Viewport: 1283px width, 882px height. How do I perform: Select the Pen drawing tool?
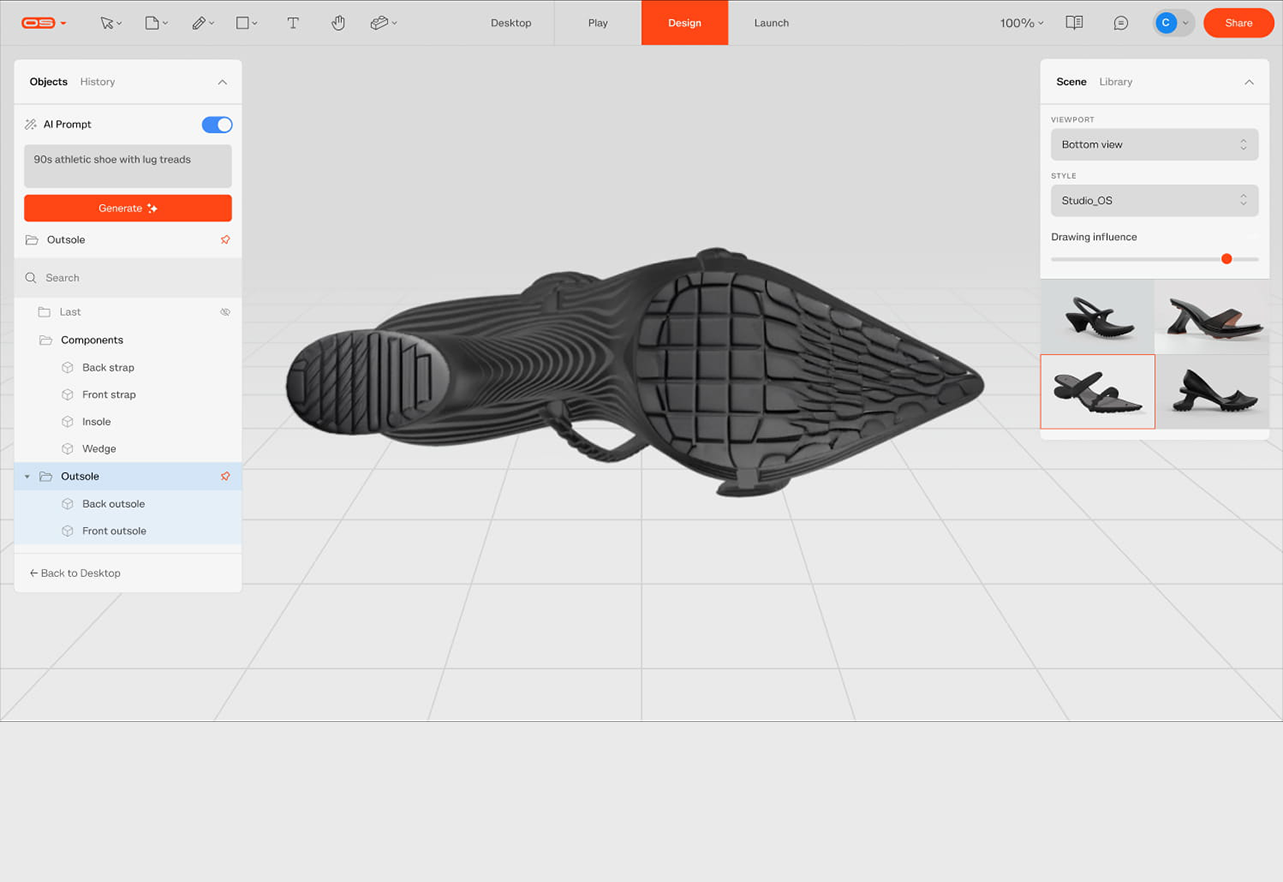tap(199, 23)
